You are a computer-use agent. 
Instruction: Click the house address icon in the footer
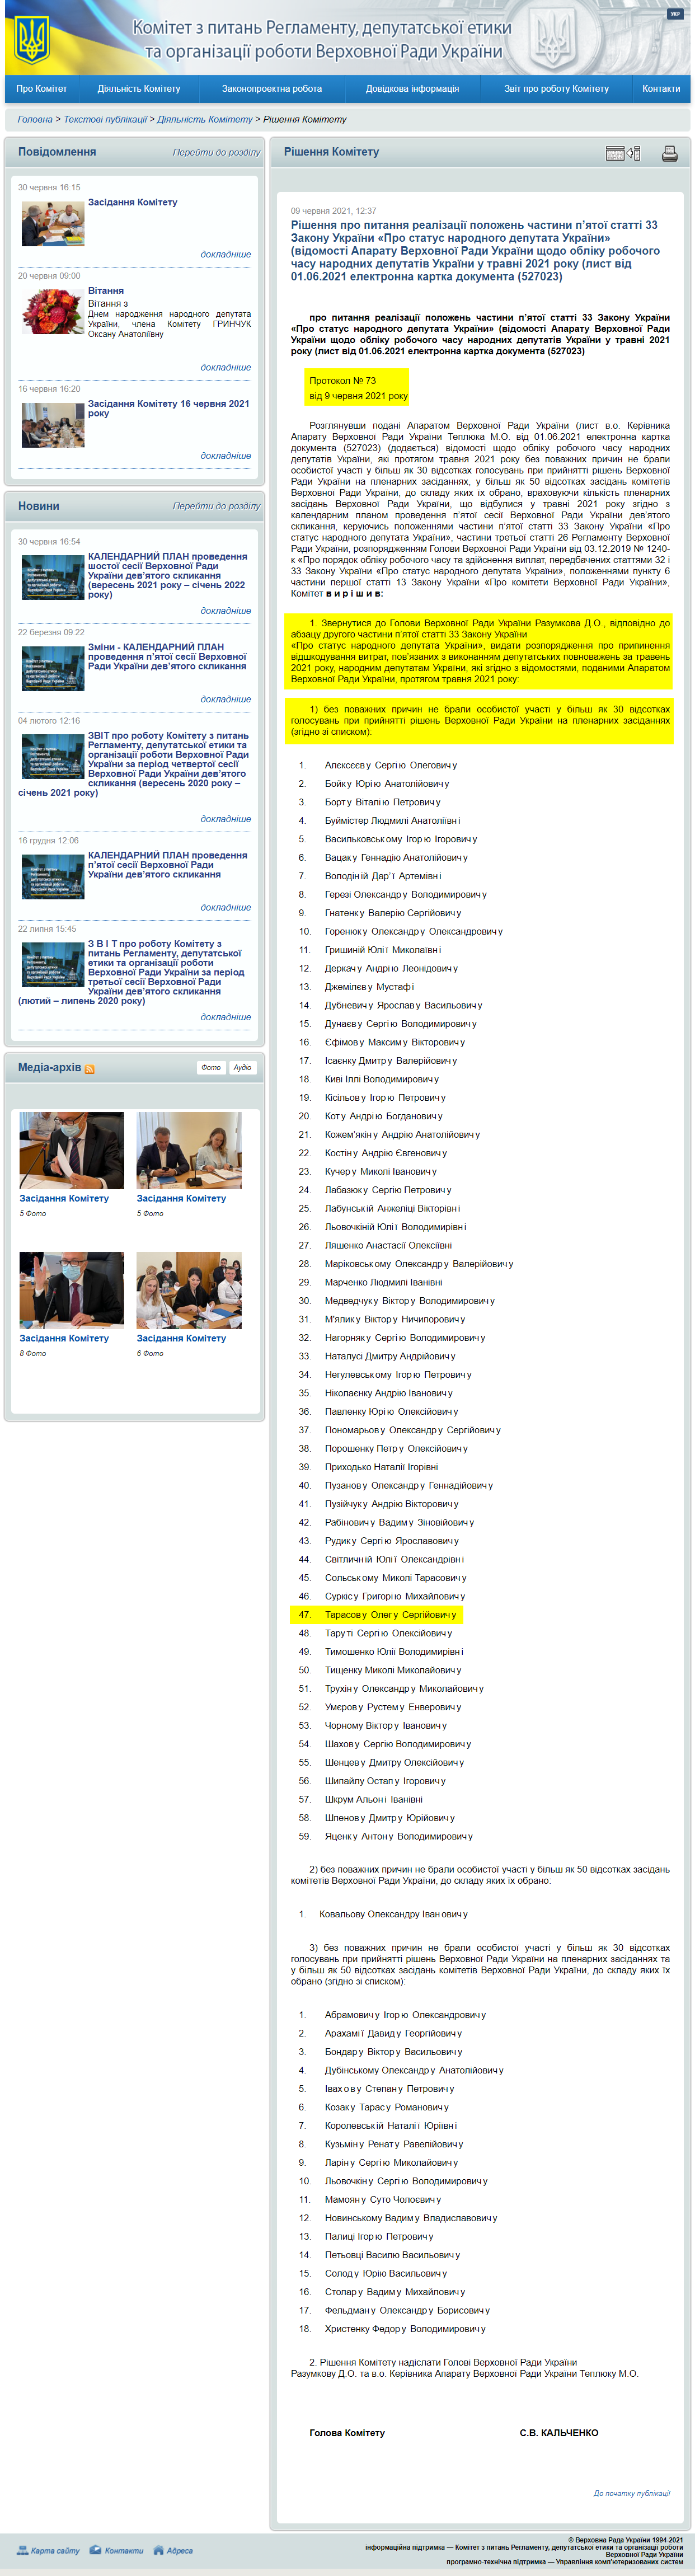click(158, 2549)
